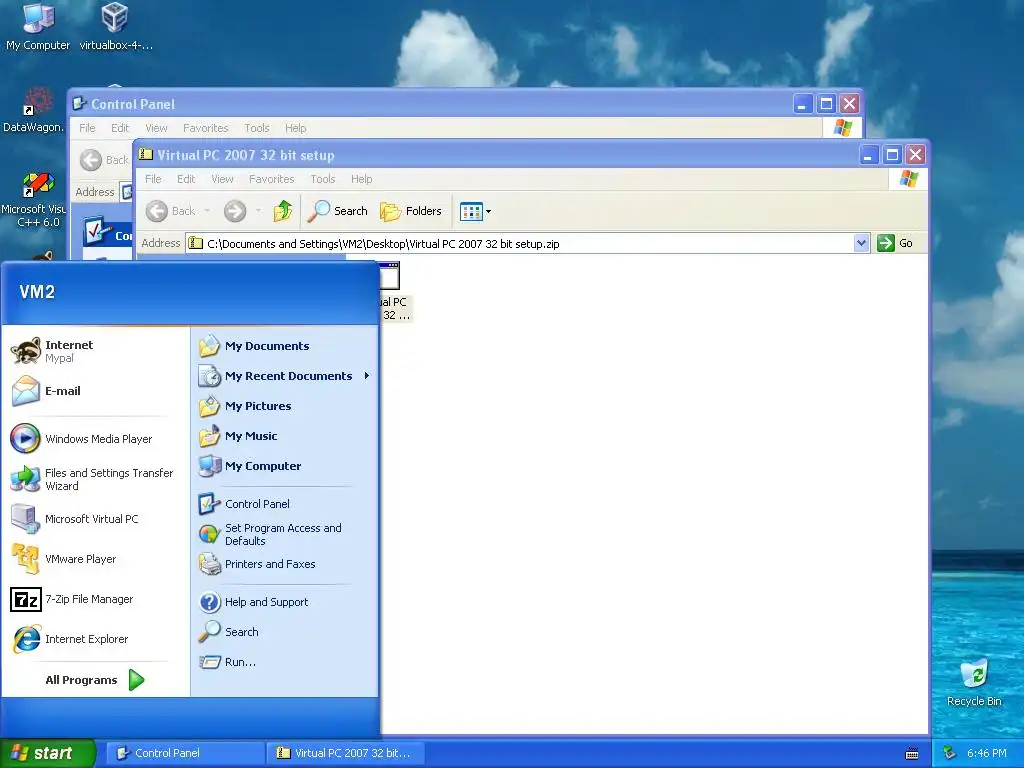
Task: Click the address bar path field
Action: click(520, 244)
